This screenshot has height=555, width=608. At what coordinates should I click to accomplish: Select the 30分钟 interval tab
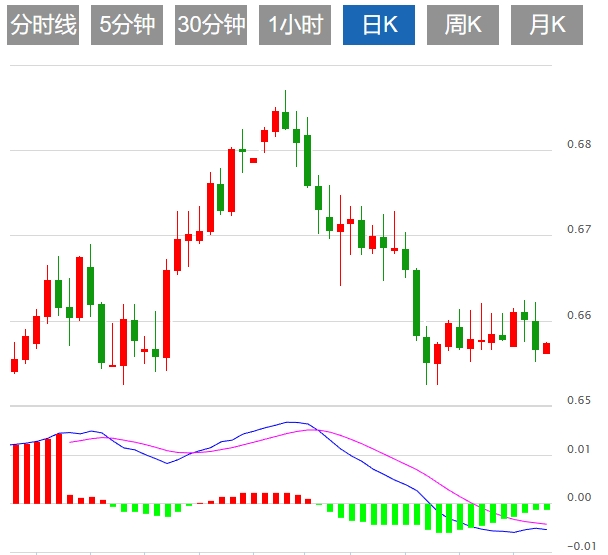pos(211,25)
